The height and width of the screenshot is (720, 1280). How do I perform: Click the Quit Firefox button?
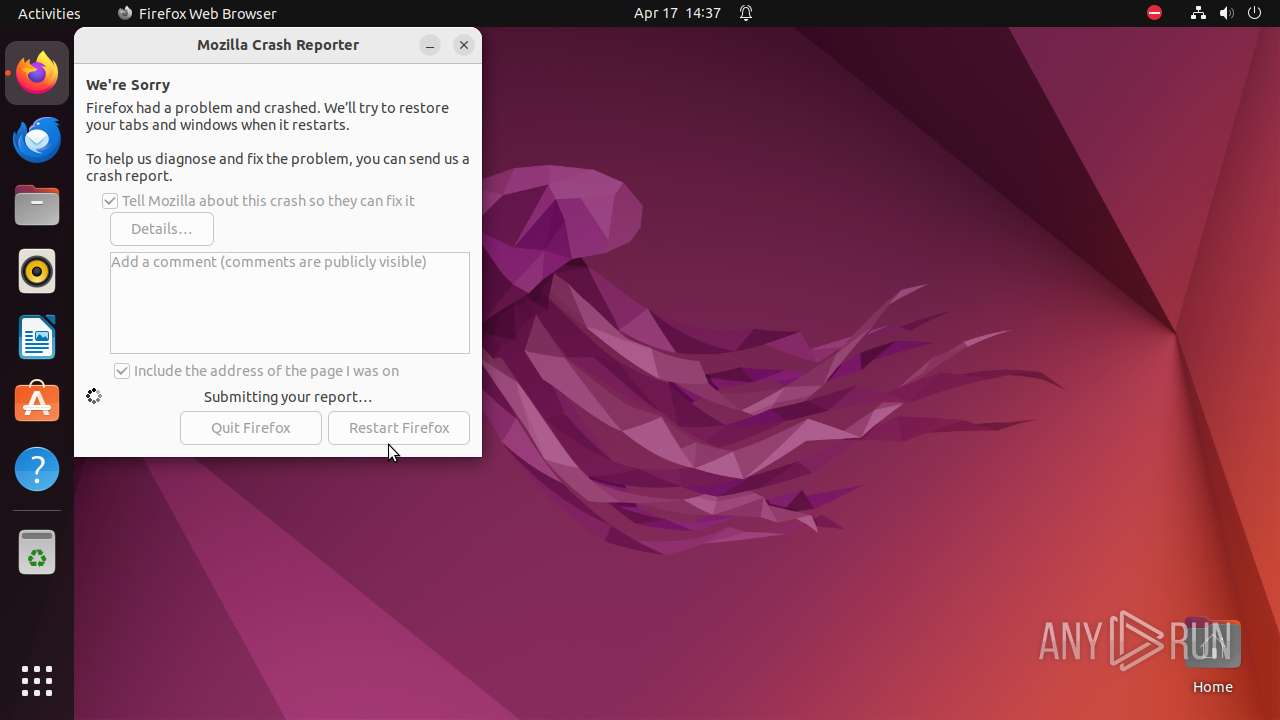click(251, 428)
